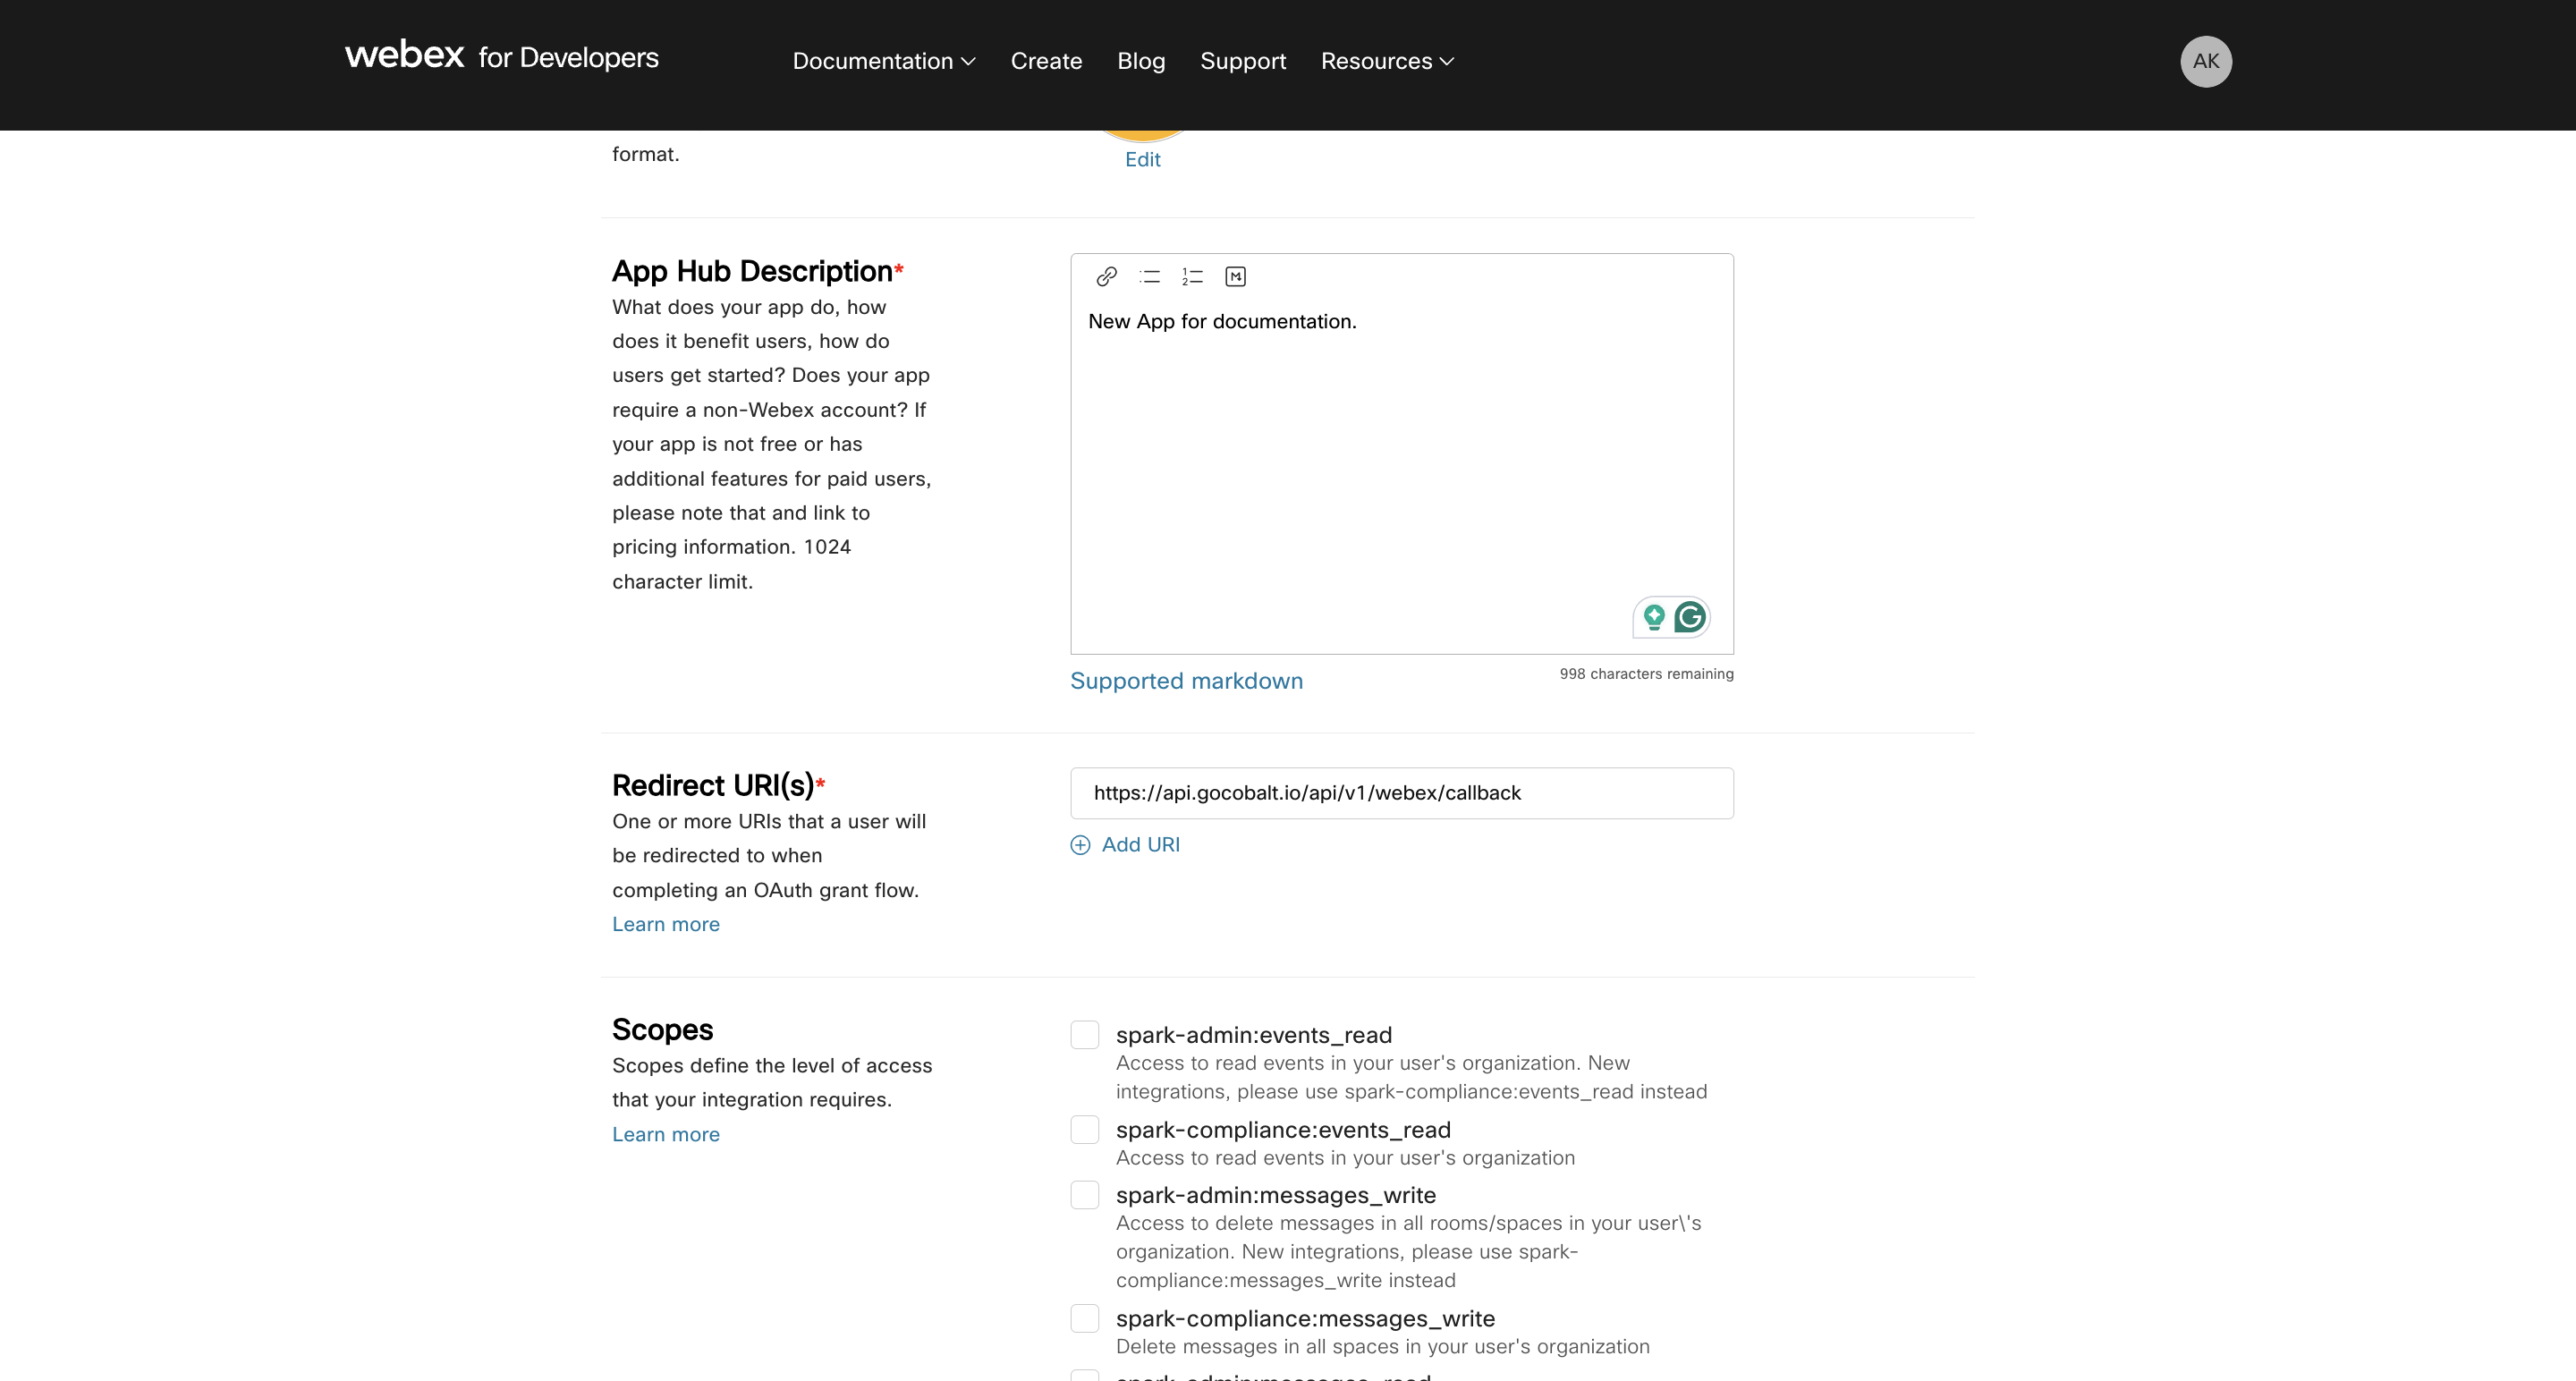Apply numbered list formatting
This screenshot has height=1381, width=2576.
click(x=1192, y=277)
